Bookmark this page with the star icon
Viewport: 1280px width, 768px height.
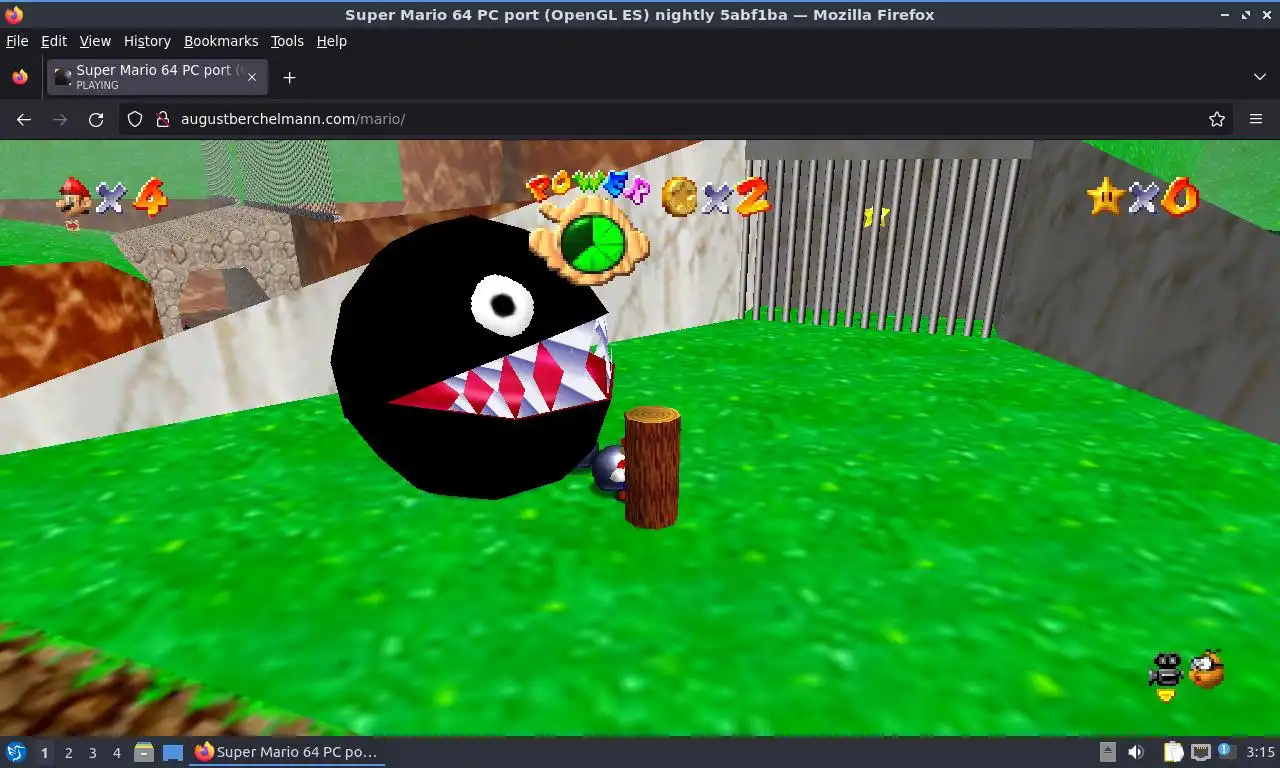point(1217,119)
